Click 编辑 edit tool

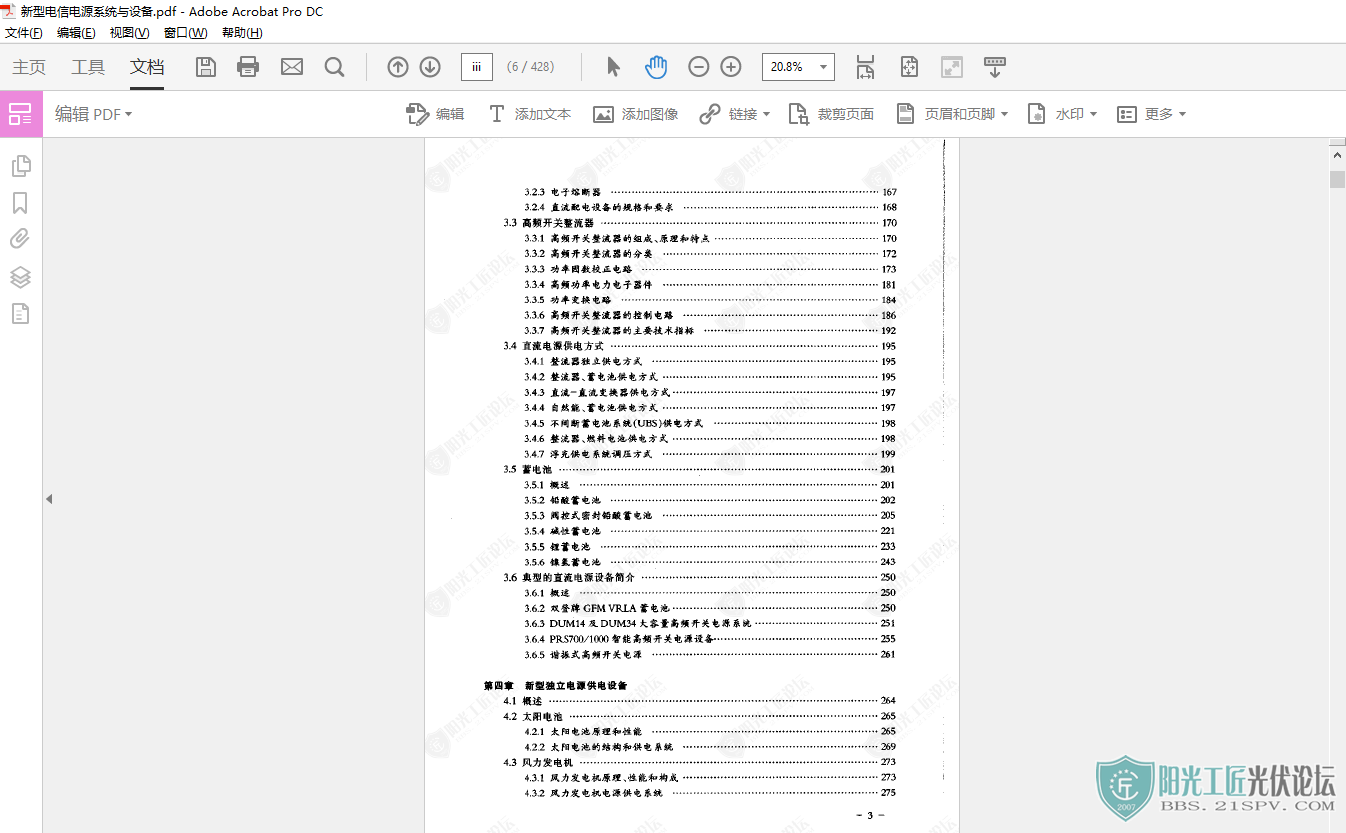point(435,114)
